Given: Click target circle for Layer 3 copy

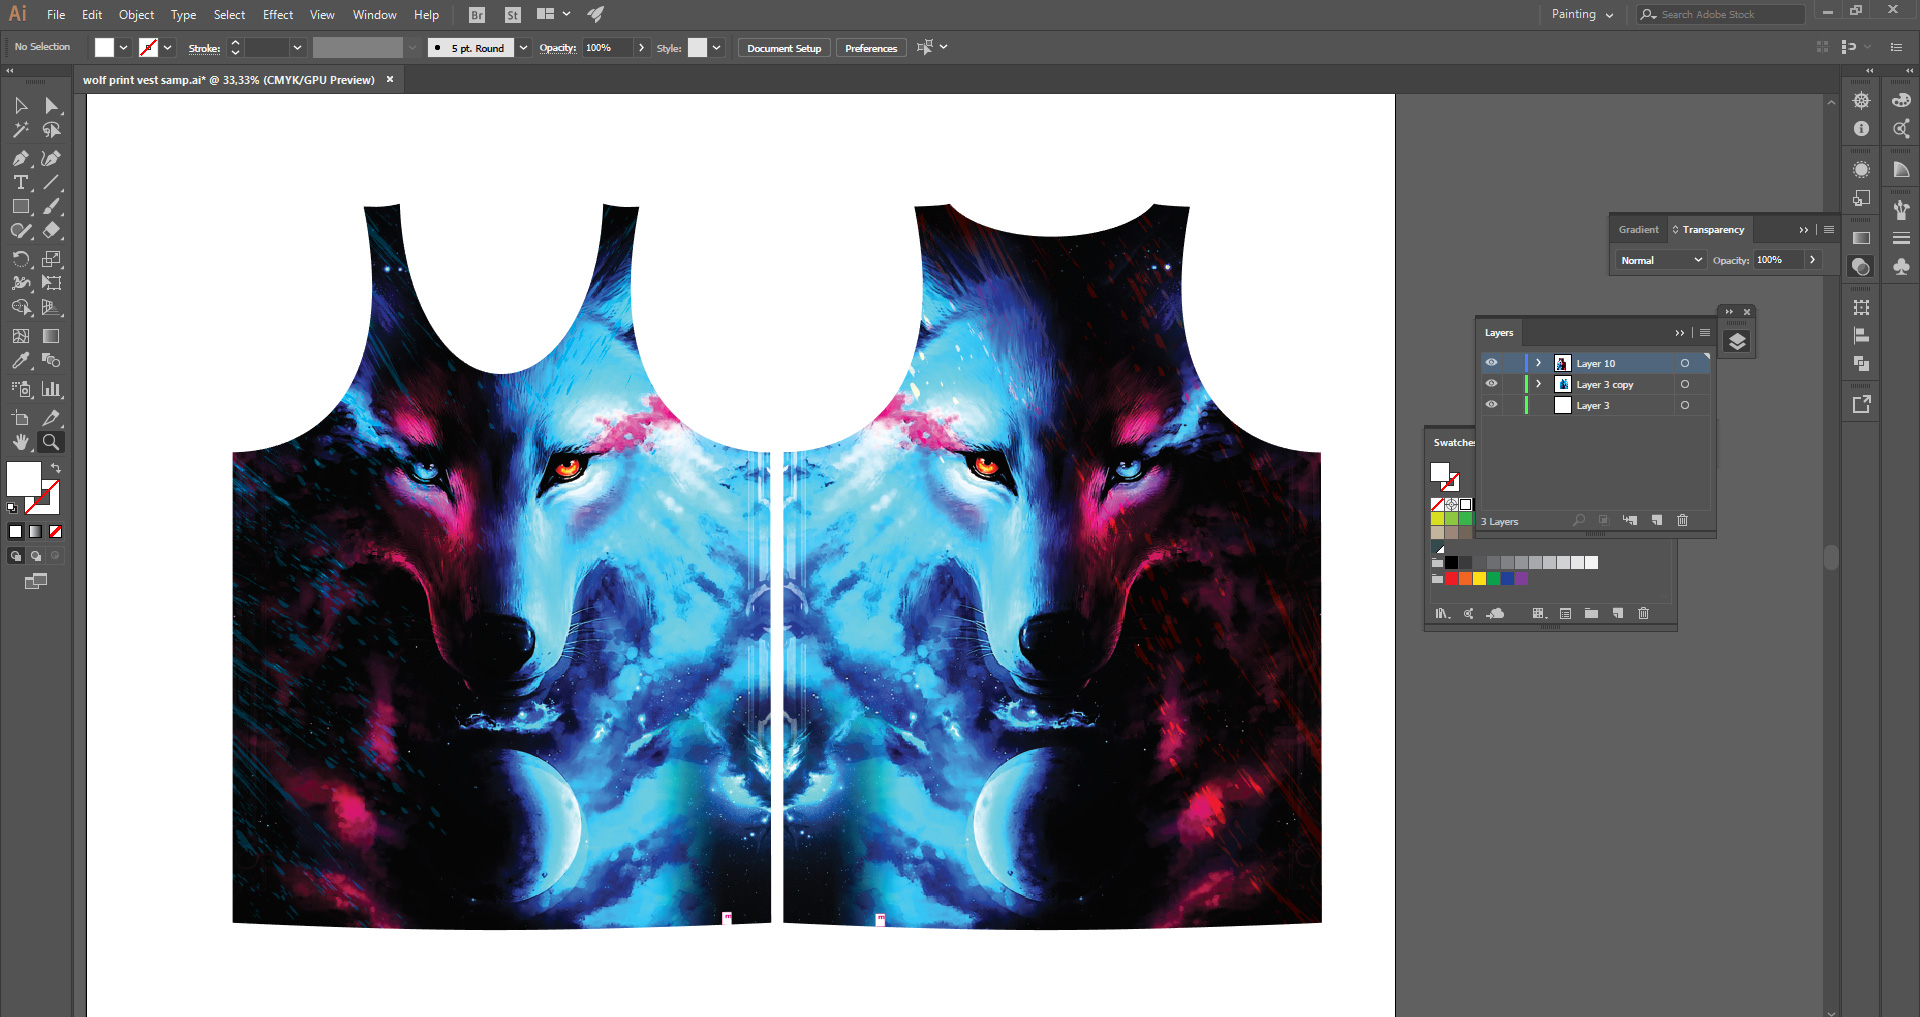Looking at the screenshot, I should (x=1685, y=384).
